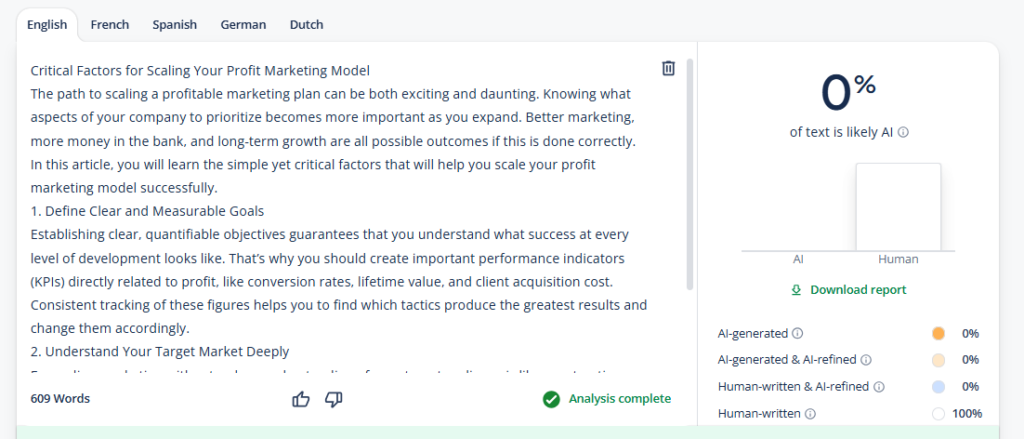Click the trash delete text icon
Image resolution: width=1024 pixels, height=439 pixels.
pos(669,68)
